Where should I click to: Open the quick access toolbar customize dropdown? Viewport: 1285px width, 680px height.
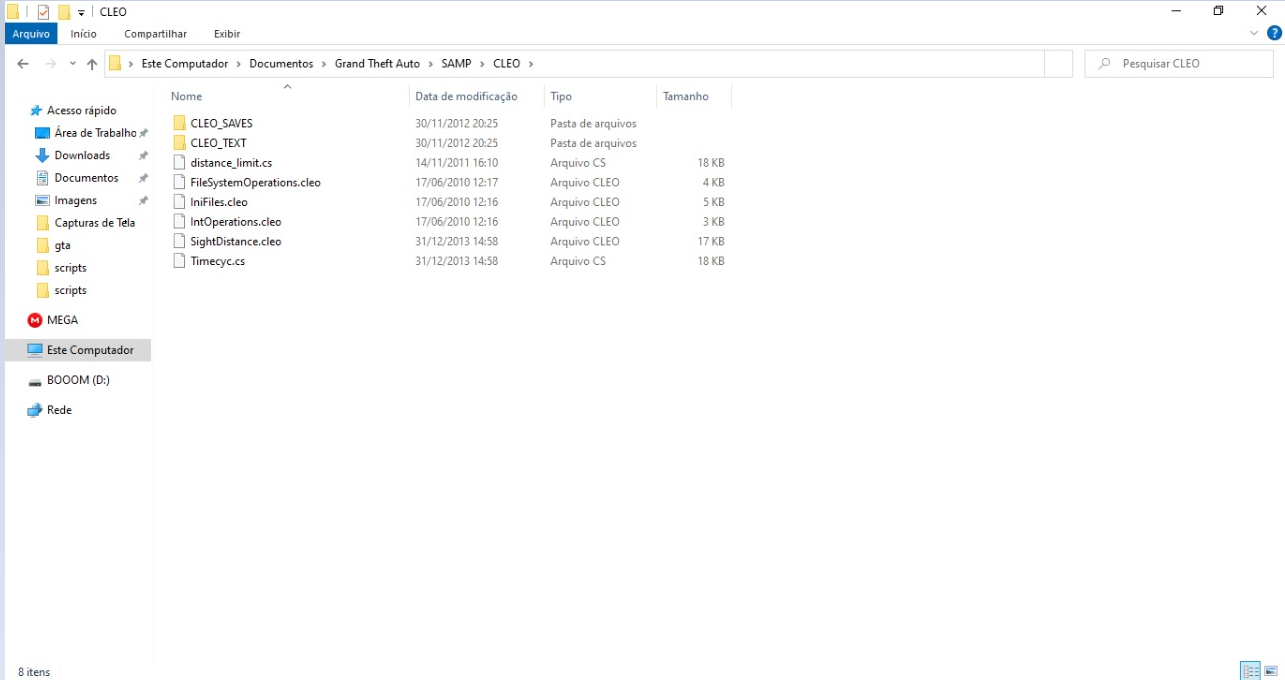click(x=82, y=13)
